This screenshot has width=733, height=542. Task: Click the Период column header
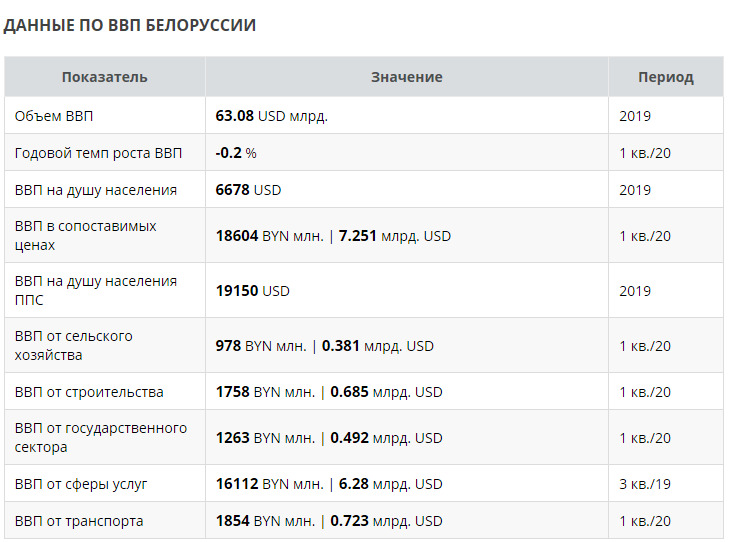coord(666,77)
